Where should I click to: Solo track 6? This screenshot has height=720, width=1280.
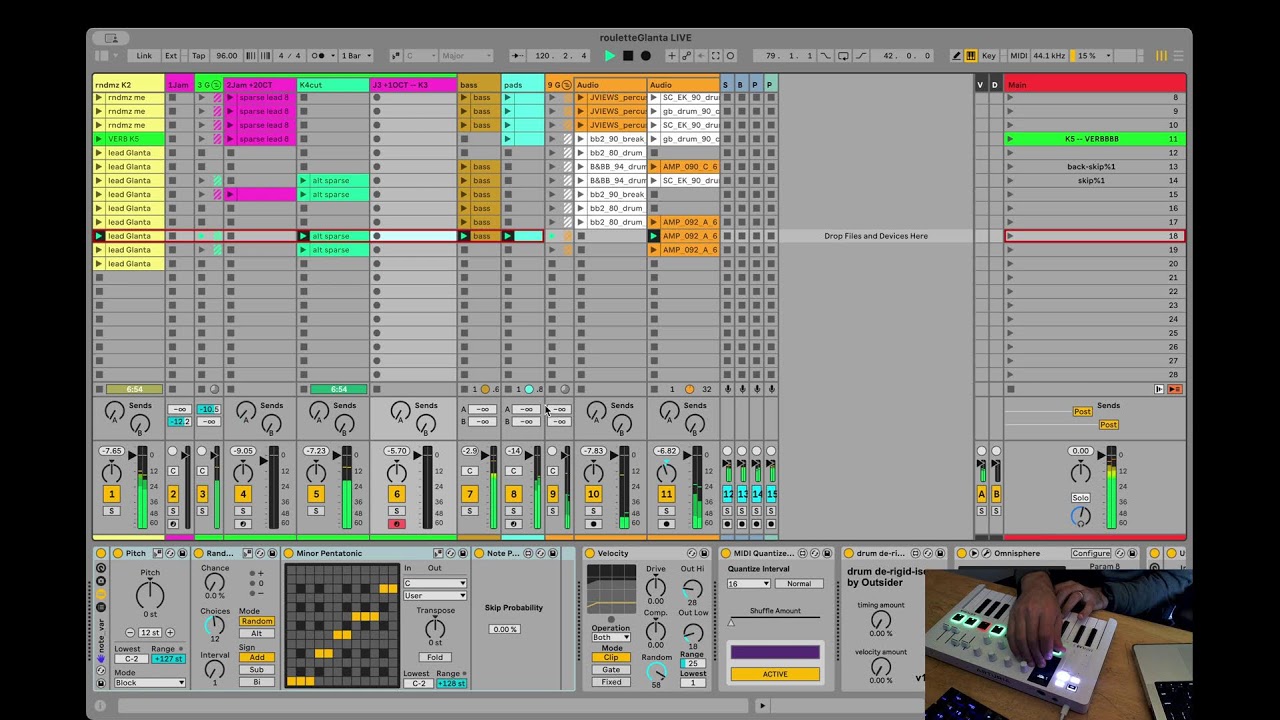coord(396,511)
